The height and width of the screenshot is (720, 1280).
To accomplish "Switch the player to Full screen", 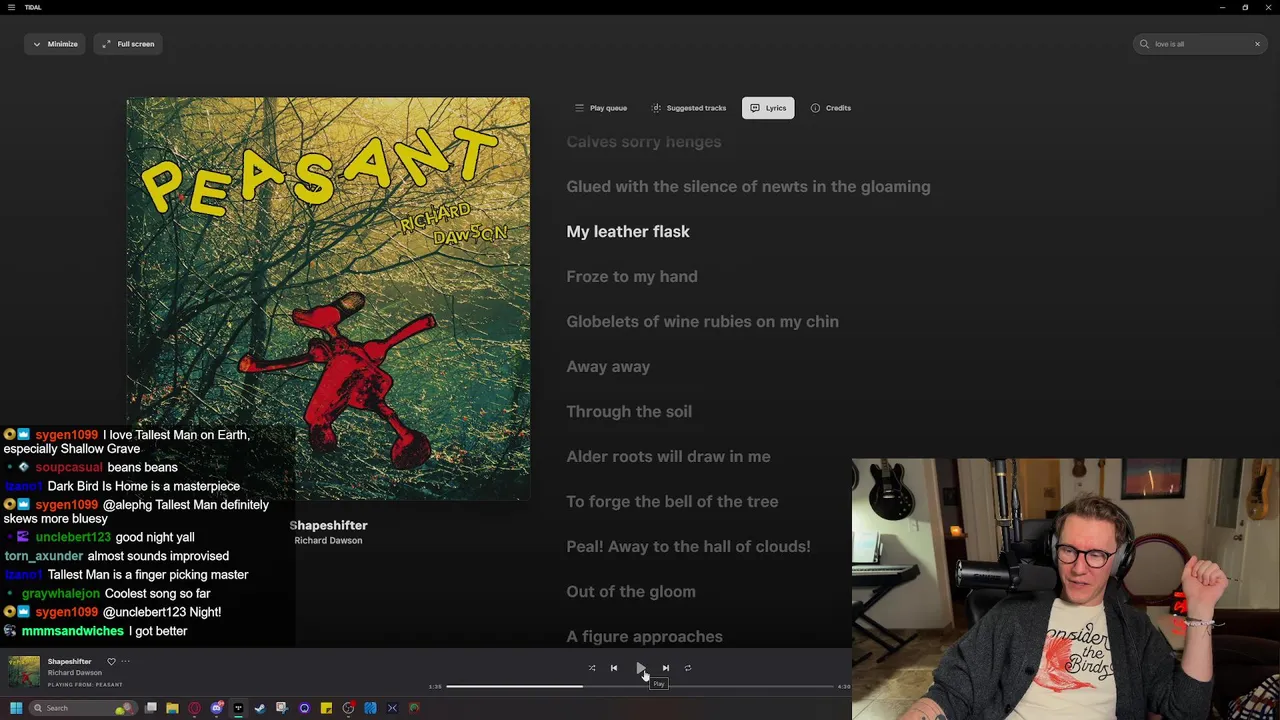I will (x=128, y=44).
